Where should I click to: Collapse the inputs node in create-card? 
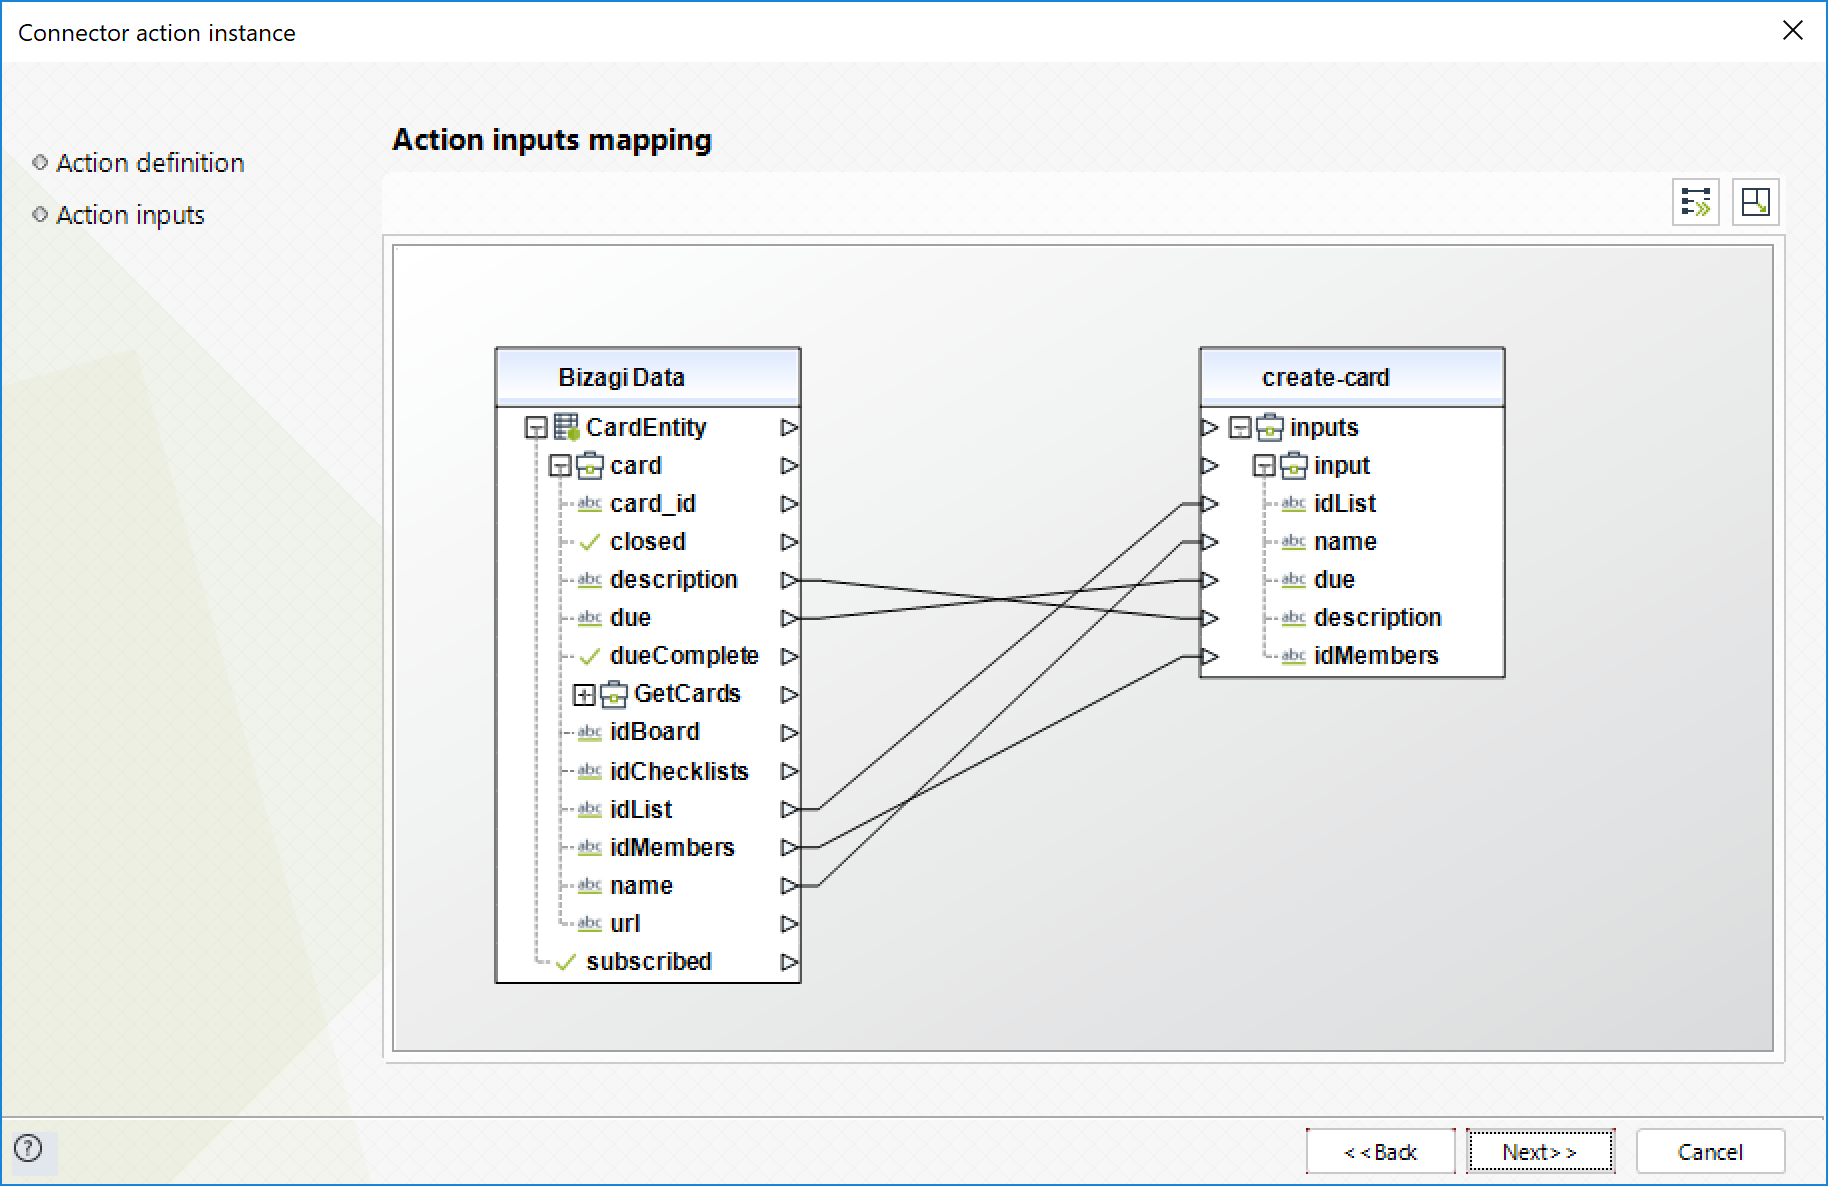click(1240, 428)
